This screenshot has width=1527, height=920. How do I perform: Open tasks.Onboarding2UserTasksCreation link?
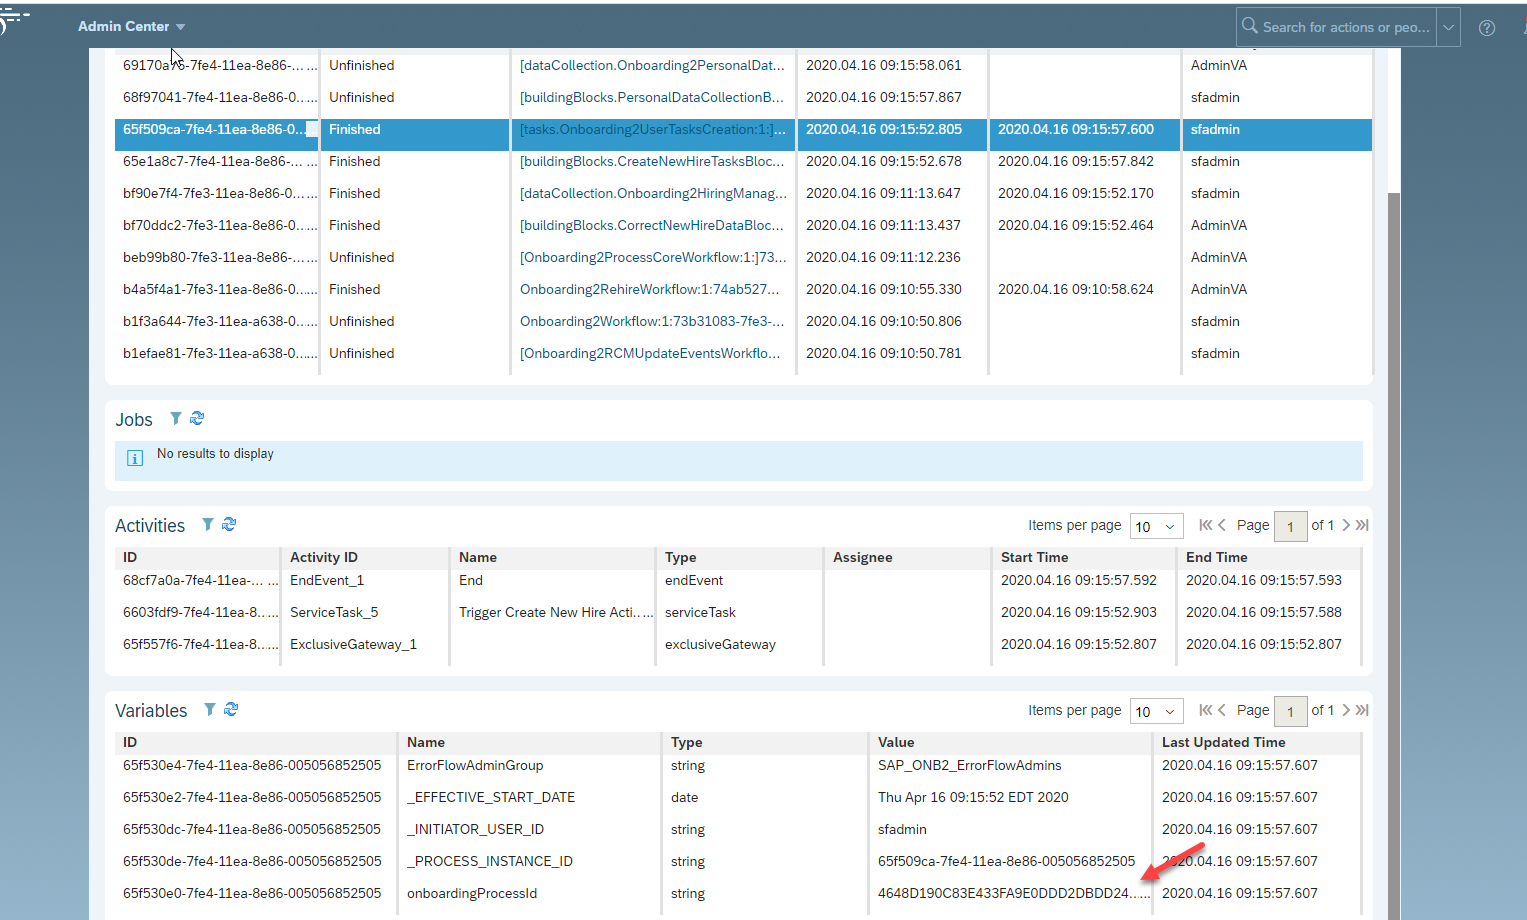653,129
